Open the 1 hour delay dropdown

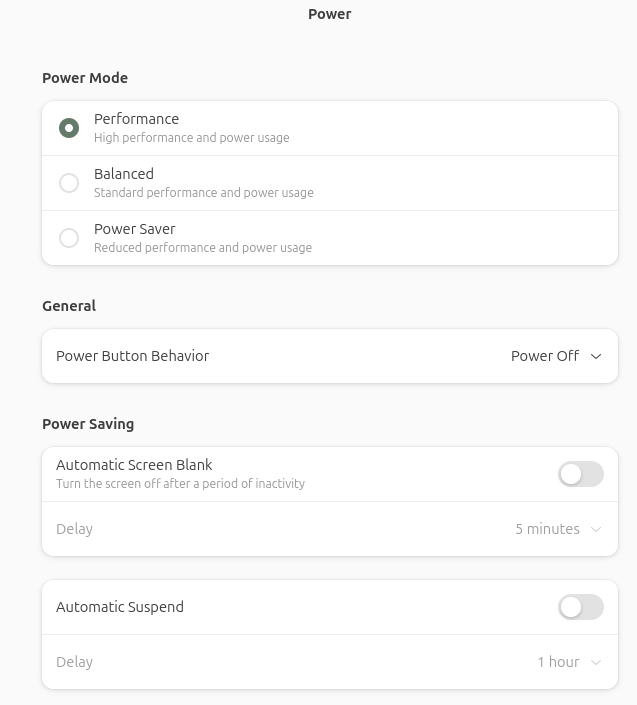pos(558,662)
